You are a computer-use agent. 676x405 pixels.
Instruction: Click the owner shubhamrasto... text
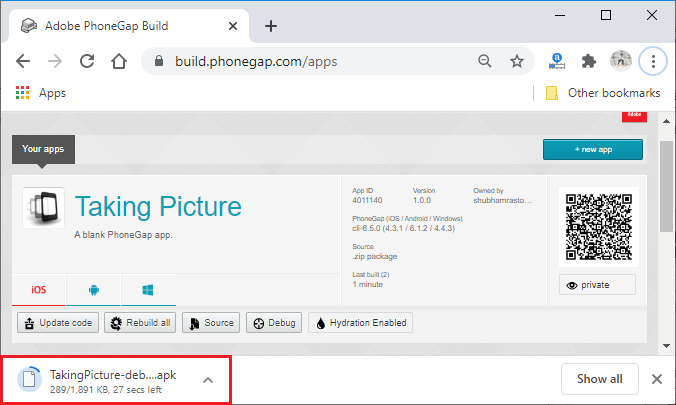pos(502,200)
